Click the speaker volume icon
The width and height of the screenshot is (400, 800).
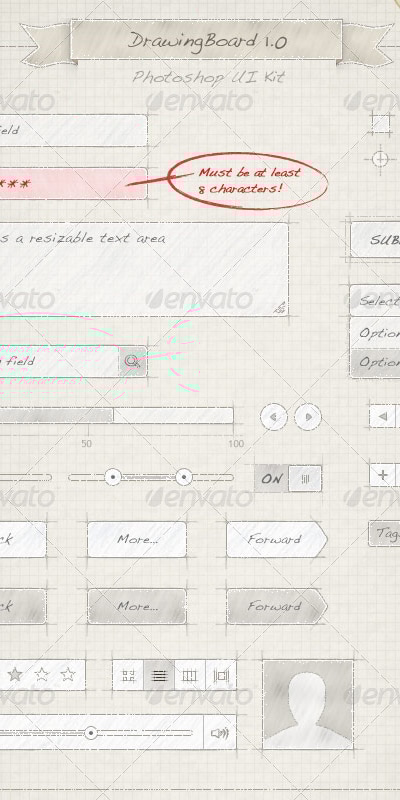pyautogui.click(x=219, y=733)
